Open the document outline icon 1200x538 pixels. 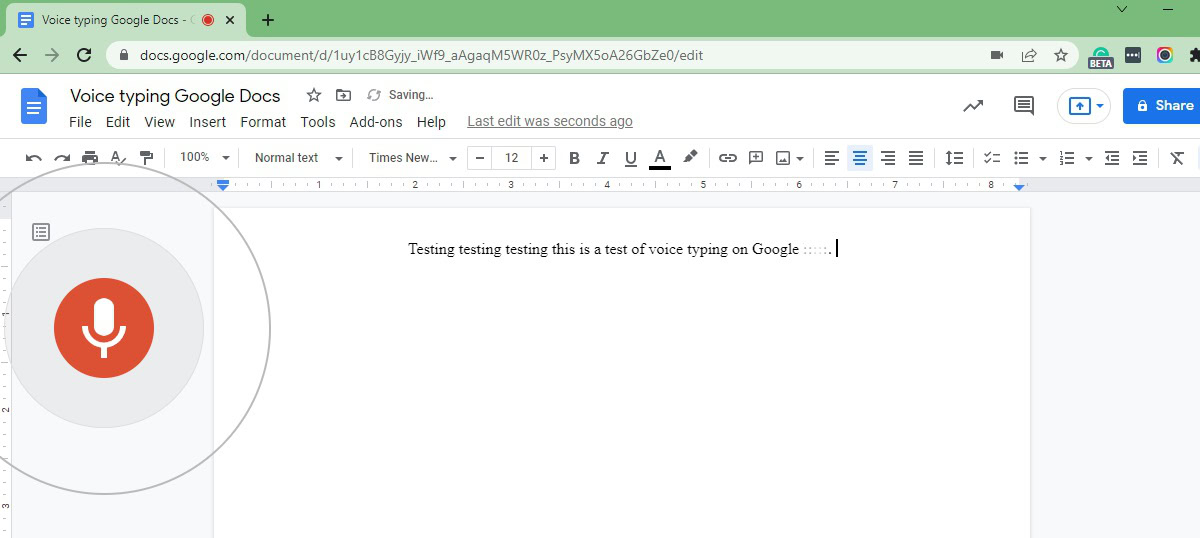click(x=41, y=232)
